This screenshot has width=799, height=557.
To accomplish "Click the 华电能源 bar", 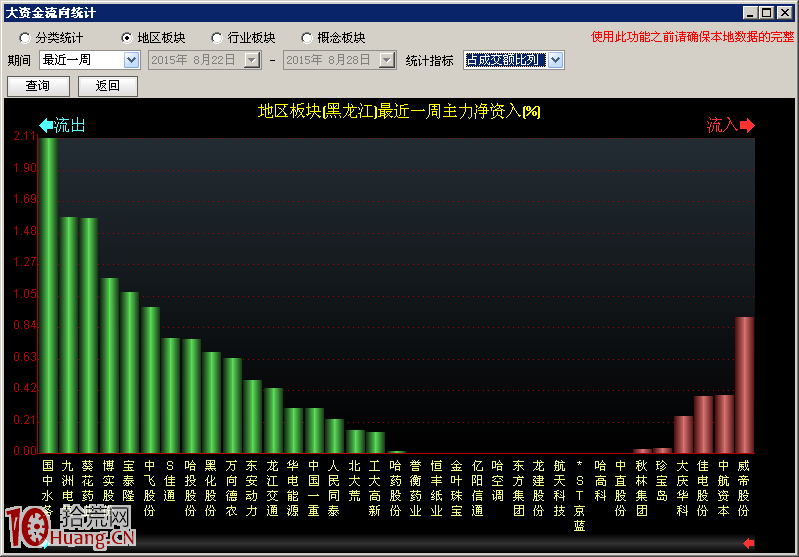I will (294, 431).
